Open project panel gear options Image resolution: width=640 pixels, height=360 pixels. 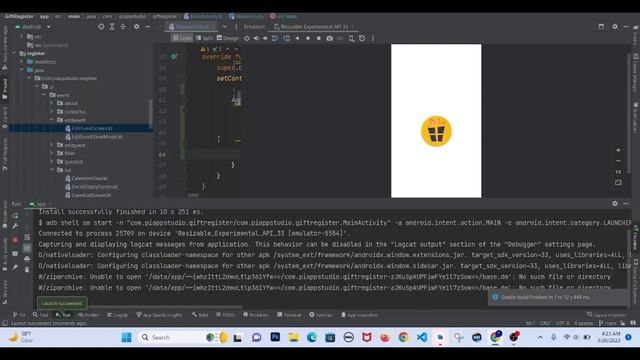[x=136, y=27]
